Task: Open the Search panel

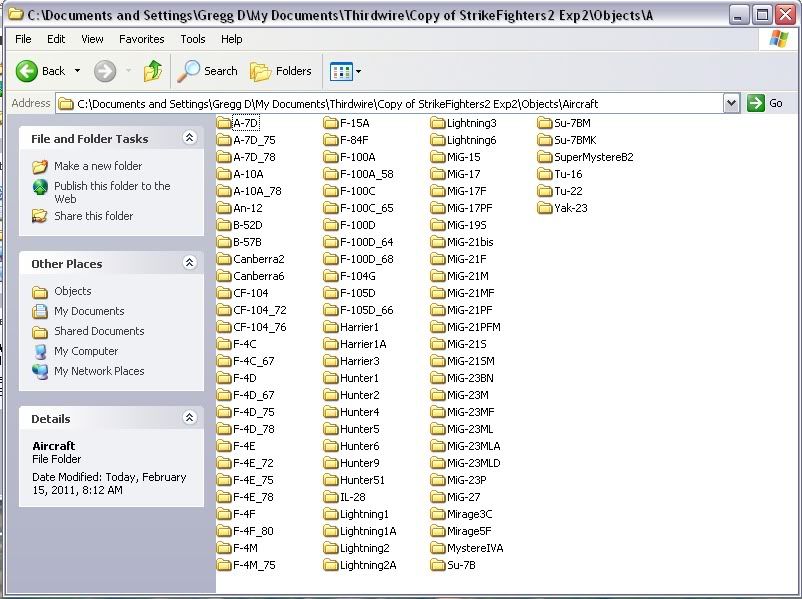Action: (208, 71)
